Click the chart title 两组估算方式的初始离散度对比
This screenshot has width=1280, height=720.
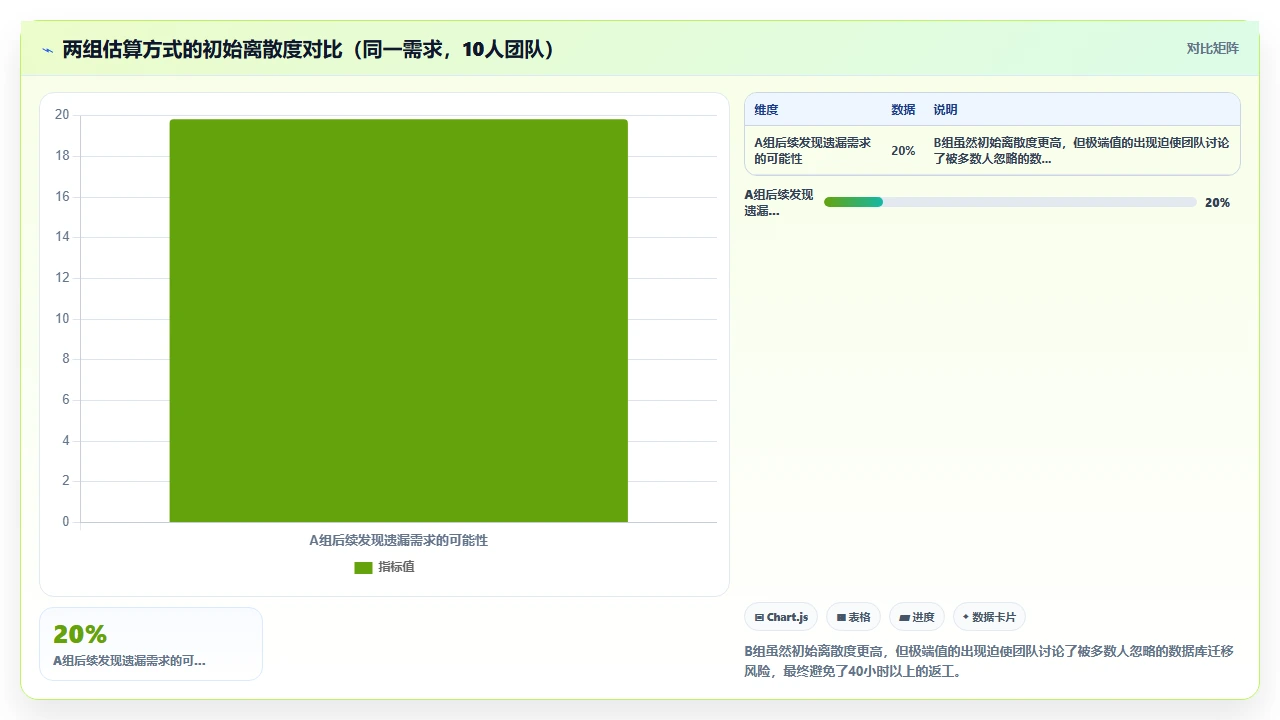point(308,49)
